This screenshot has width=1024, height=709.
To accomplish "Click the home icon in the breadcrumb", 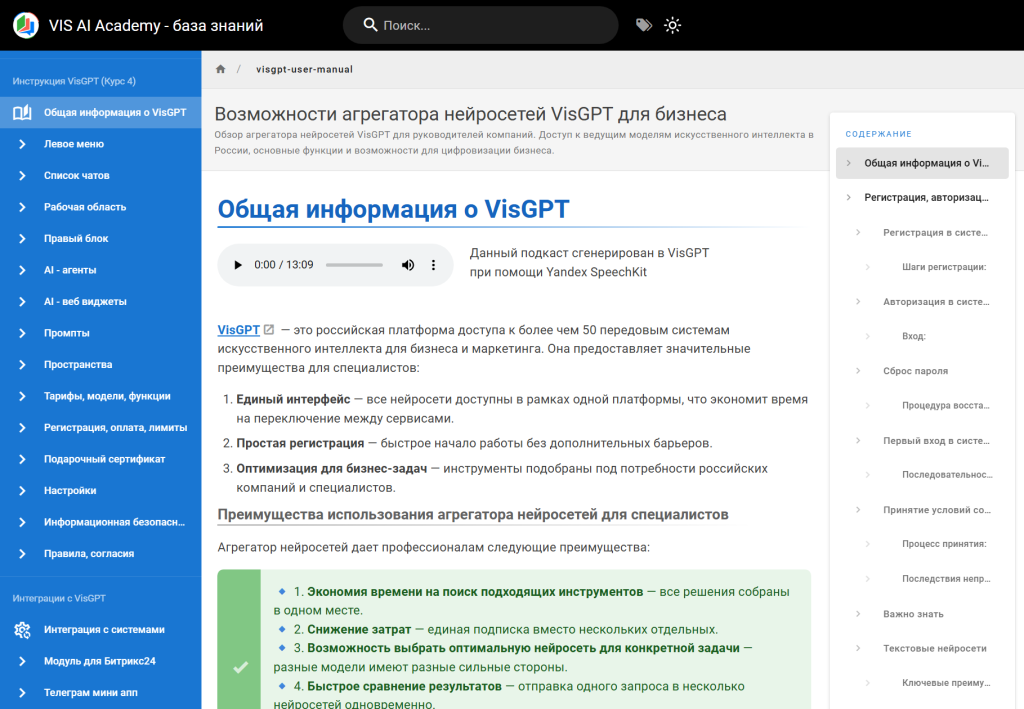I will 219,68.
